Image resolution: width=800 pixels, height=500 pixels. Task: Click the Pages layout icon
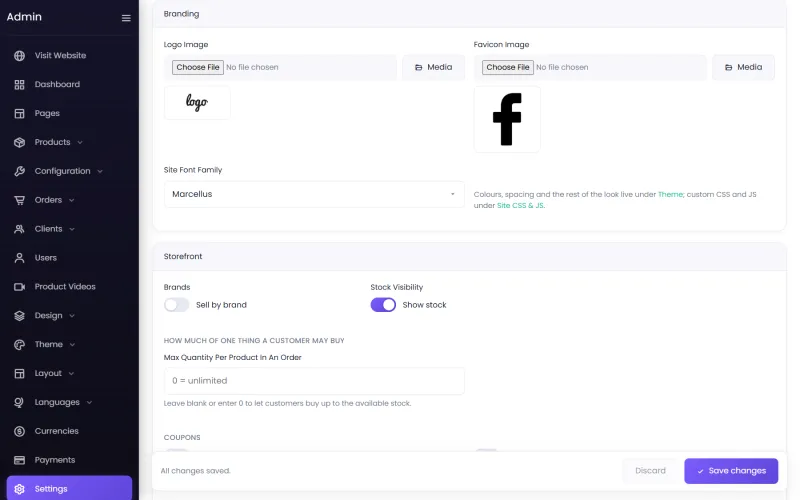tap(19, 113)
